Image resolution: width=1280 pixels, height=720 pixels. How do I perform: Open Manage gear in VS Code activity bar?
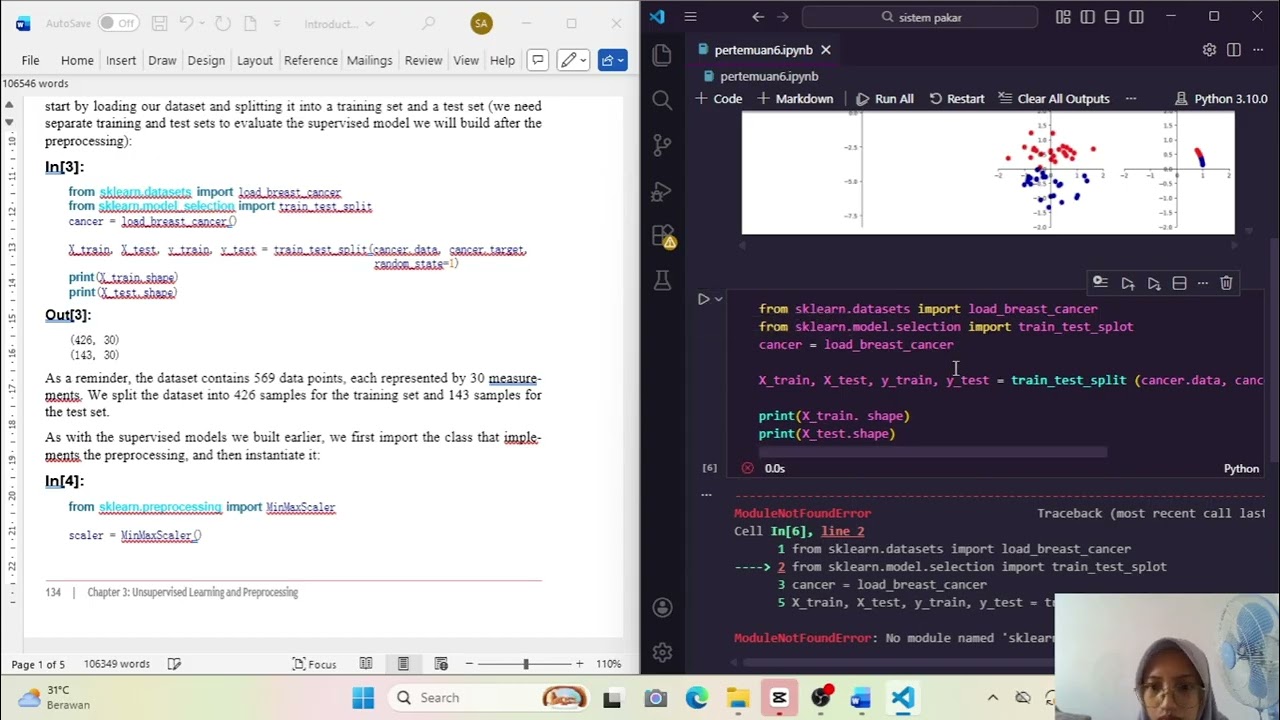pos(662,653)
